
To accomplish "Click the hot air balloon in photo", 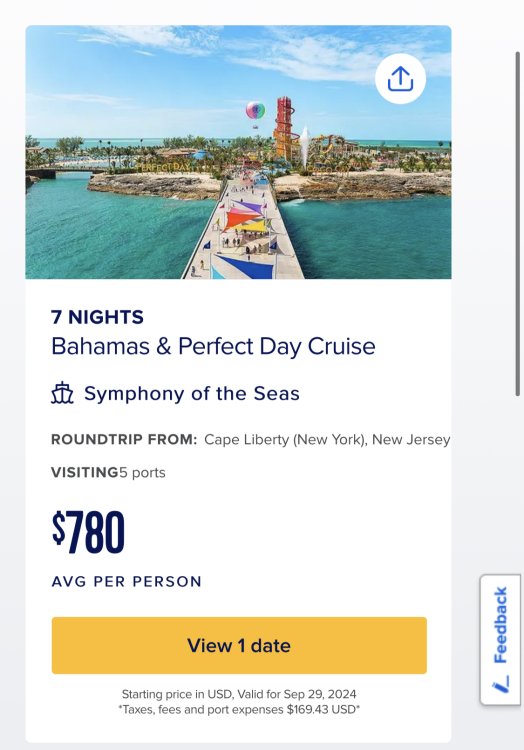I will (x=255, y=111).
